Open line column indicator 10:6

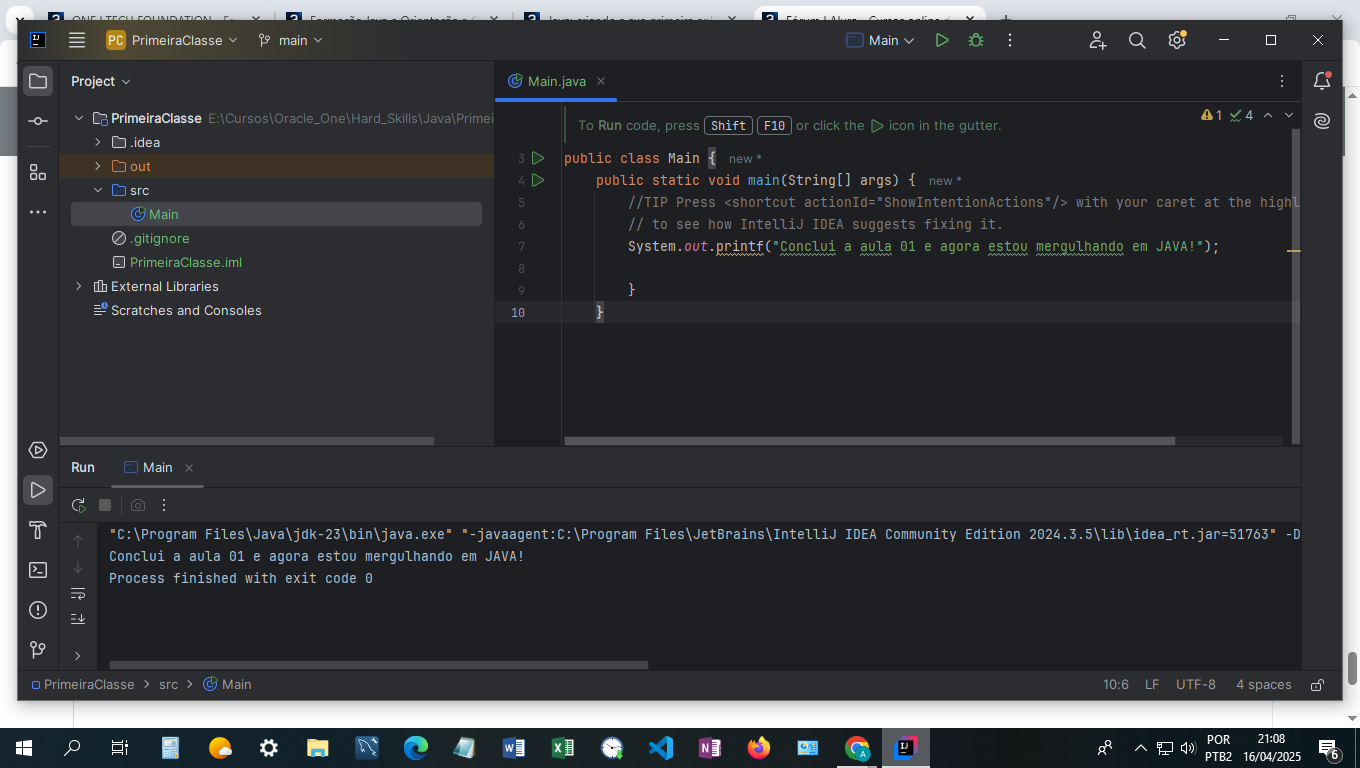(1116, 685)
